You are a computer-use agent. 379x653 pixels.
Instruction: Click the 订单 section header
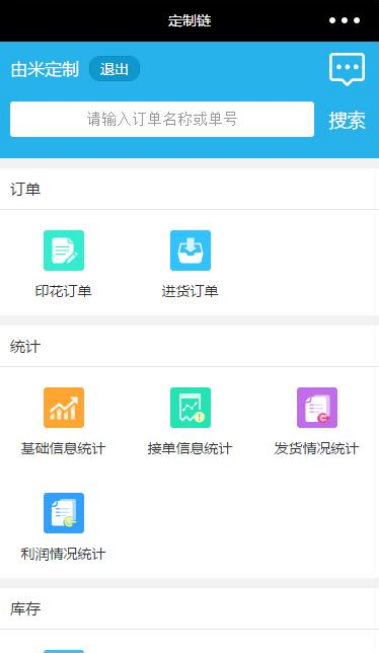tap(25, 189)
